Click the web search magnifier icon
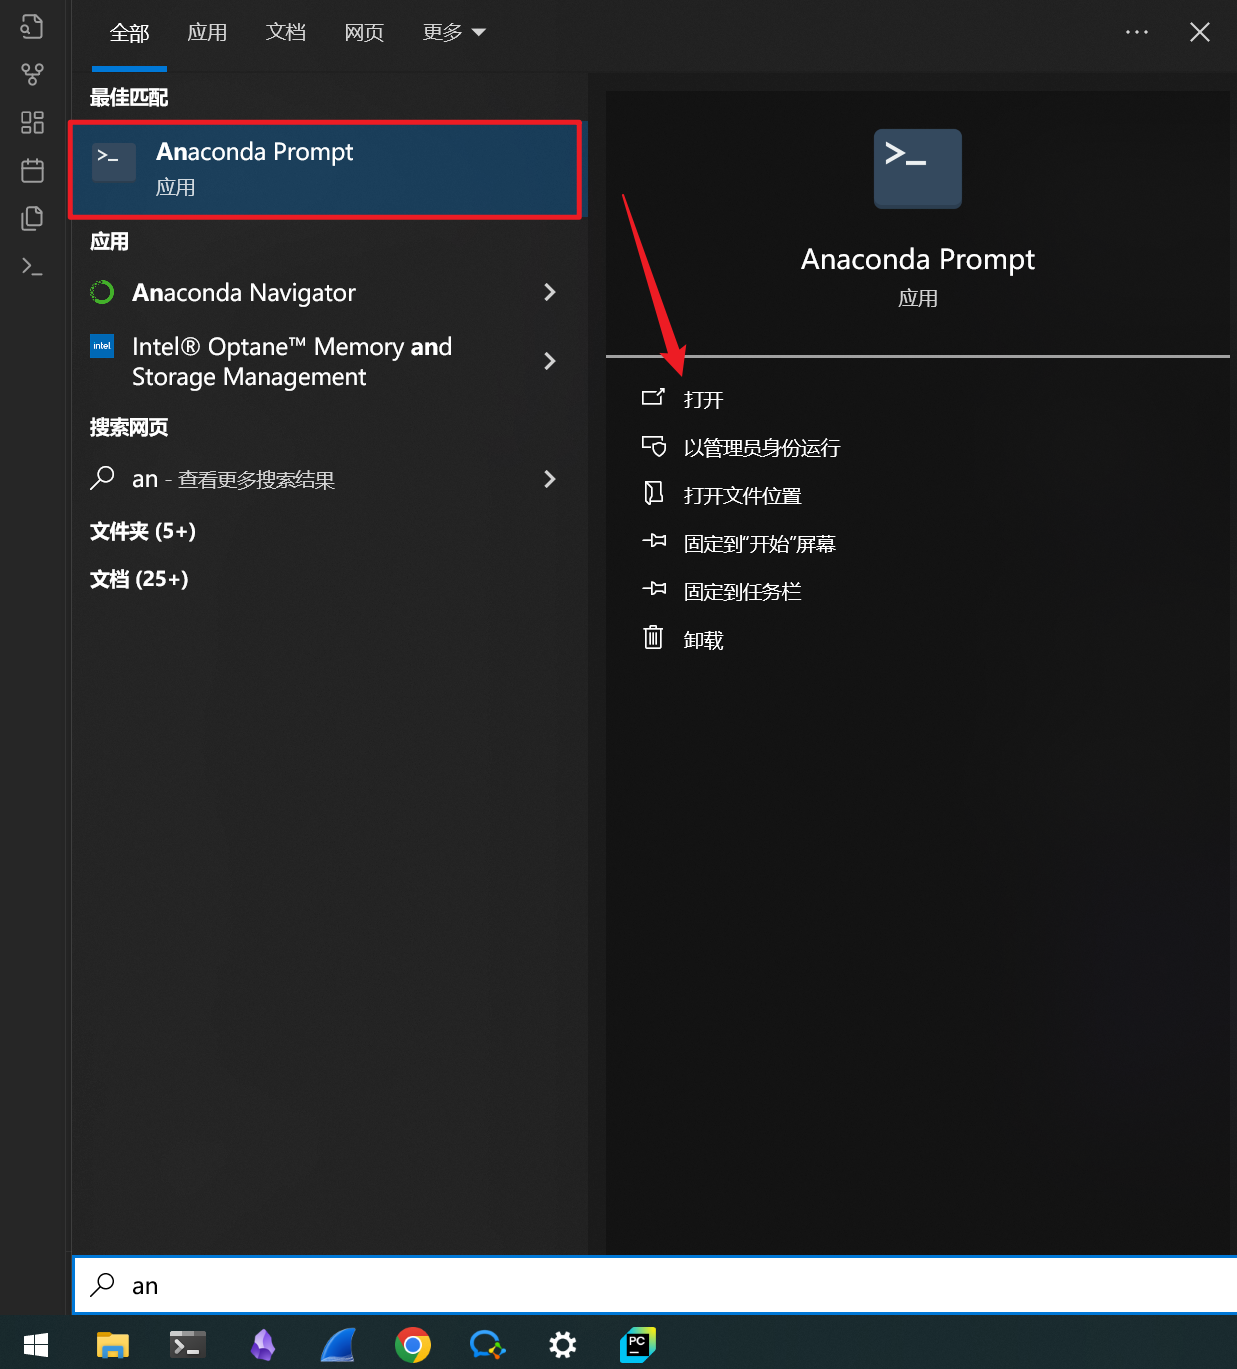This screenshot has height=1369, width=1237. [x=102, y=478]
